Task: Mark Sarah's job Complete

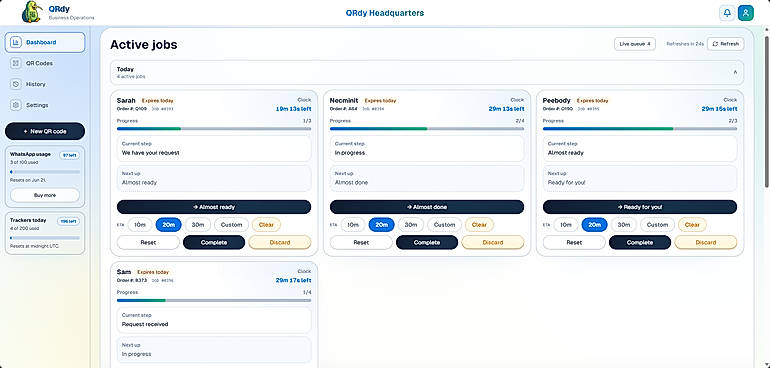Action: pos(214,242)
